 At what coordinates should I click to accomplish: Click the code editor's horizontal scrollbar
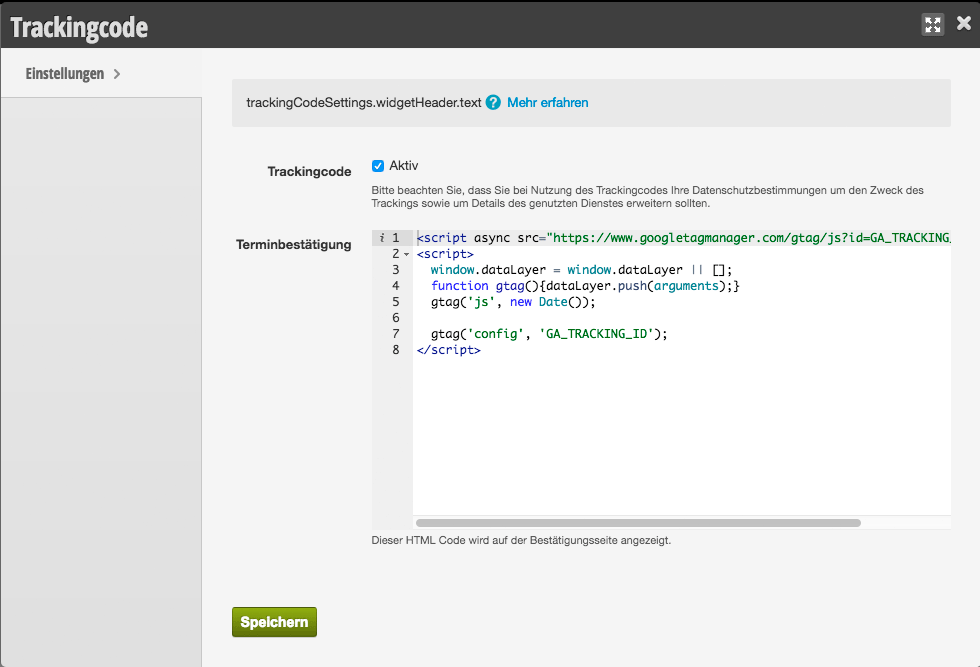click(638, 522)
